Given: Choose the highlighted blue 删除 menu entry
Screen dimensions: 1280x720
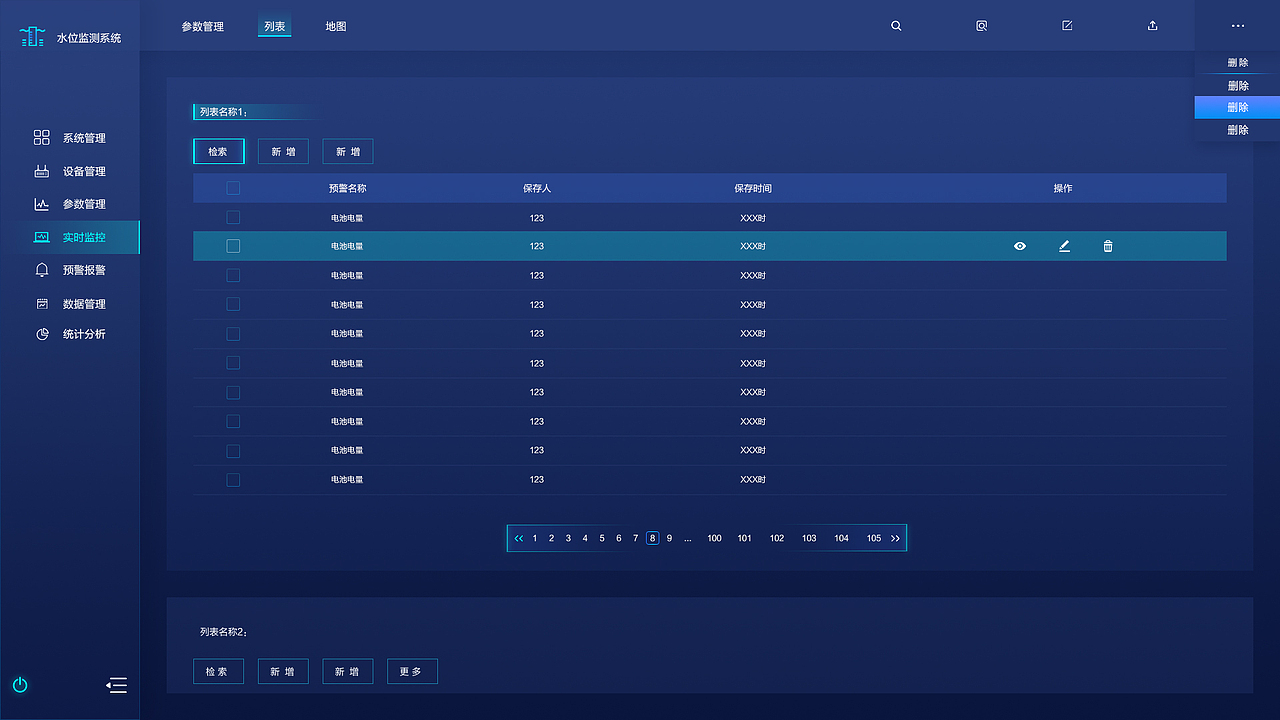Looking at the screenshot, I should (x=1237, y=107).
